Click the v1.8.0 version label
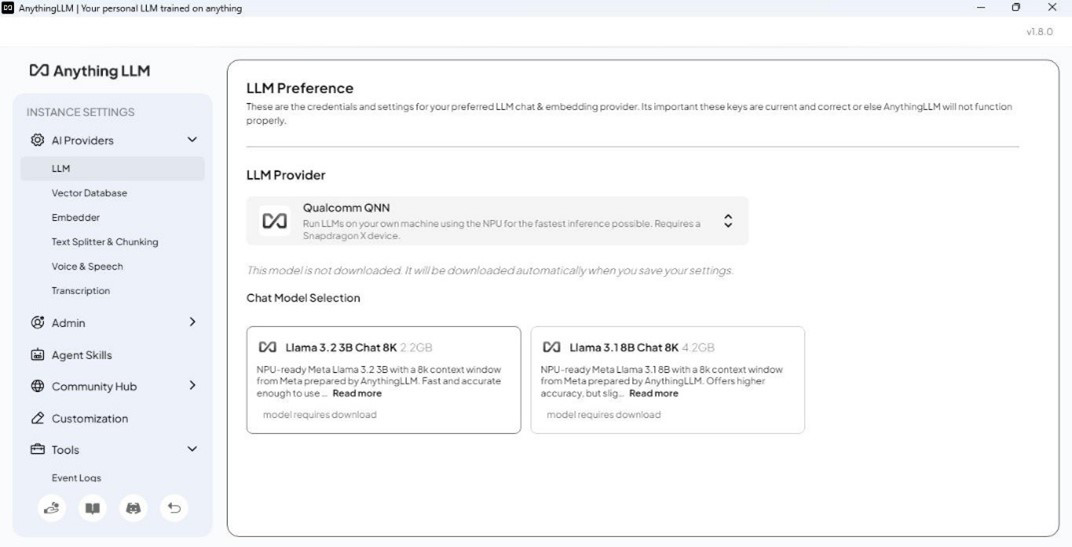 pyautogui.click(x=1039, y=31)
